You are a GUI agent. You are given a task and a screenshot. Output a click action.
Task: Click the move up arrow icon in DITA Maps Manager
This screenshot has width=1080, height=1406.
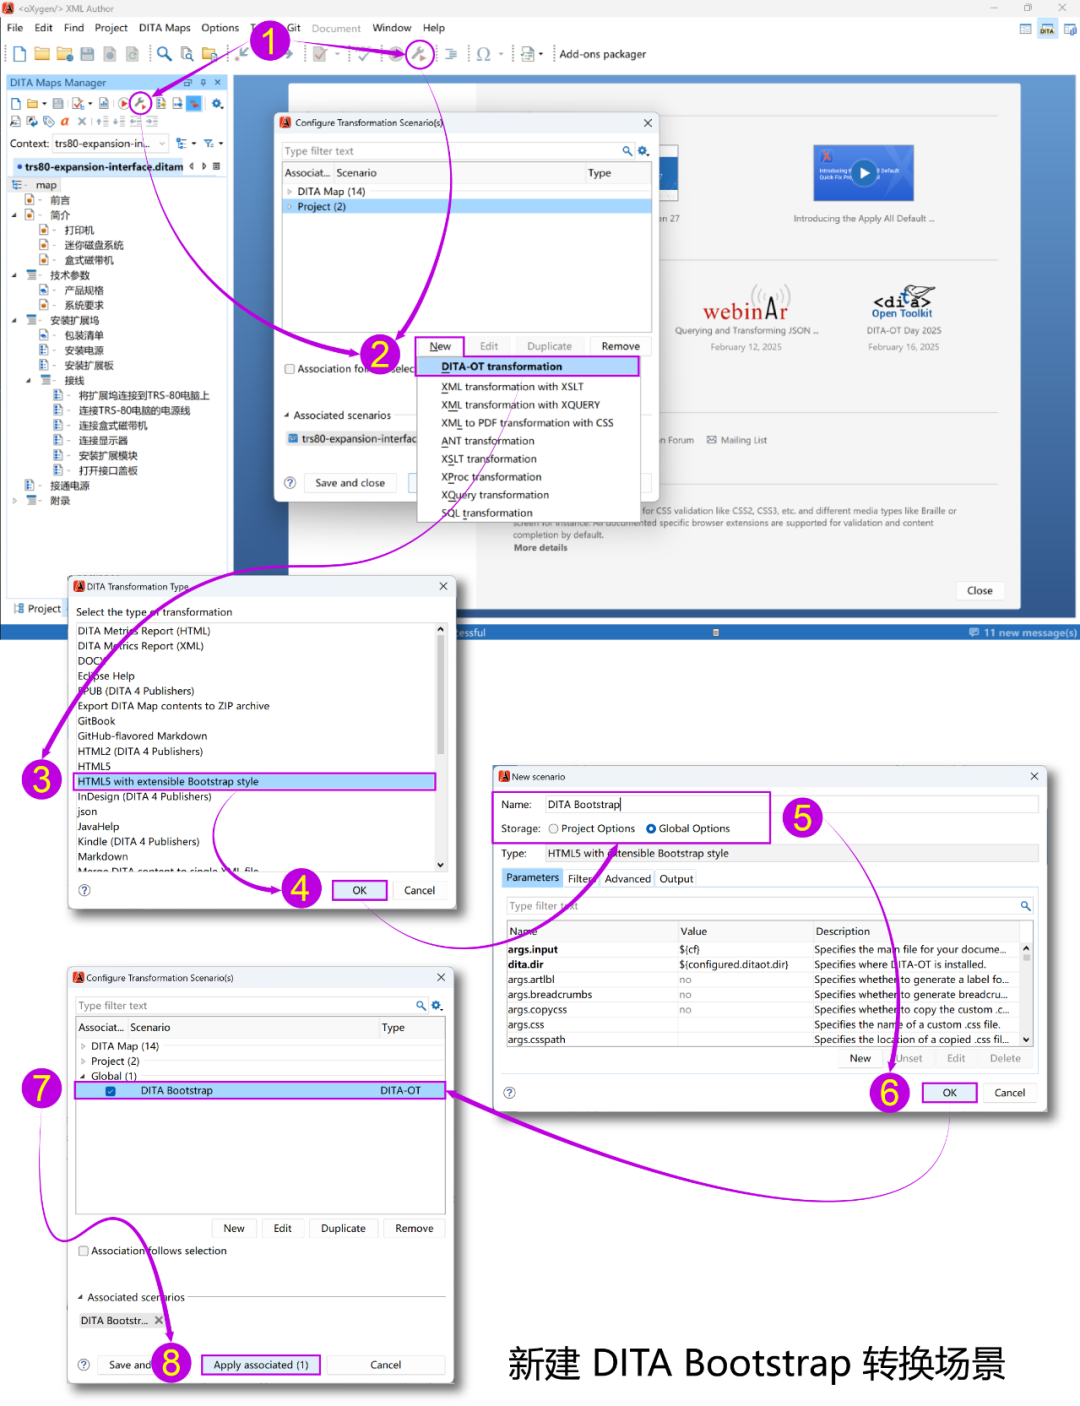(103, 121)
